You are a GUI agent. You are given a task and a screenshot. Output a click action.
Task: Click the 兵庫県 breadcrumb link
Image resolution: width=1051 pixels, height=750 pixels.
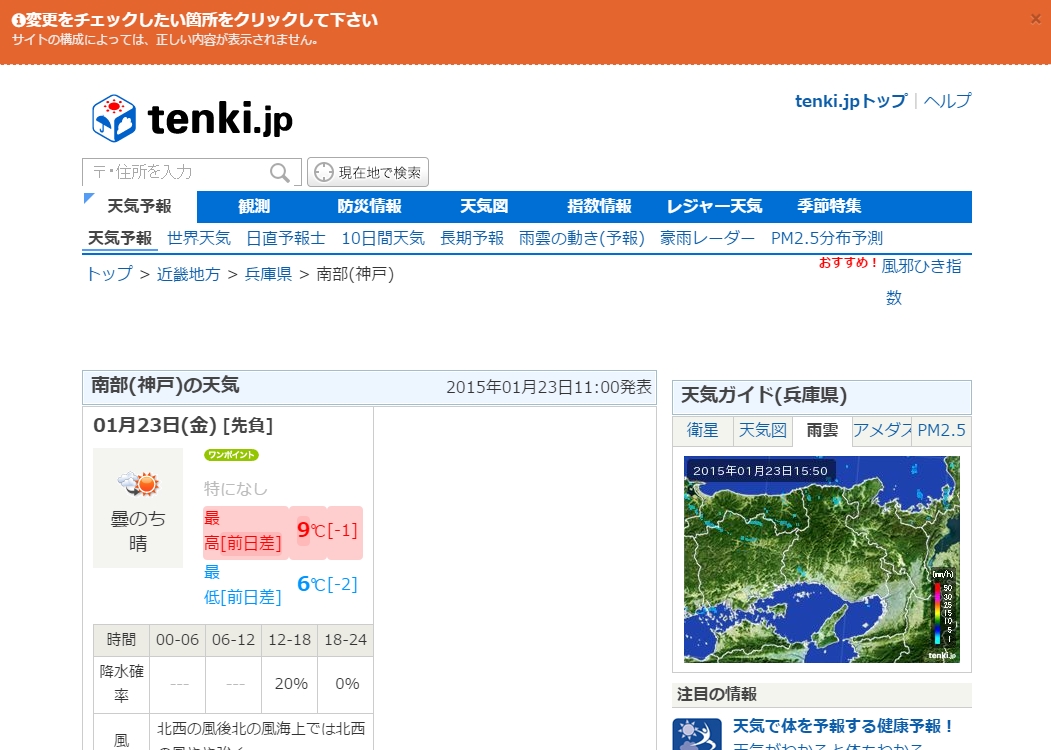point(268,274)
